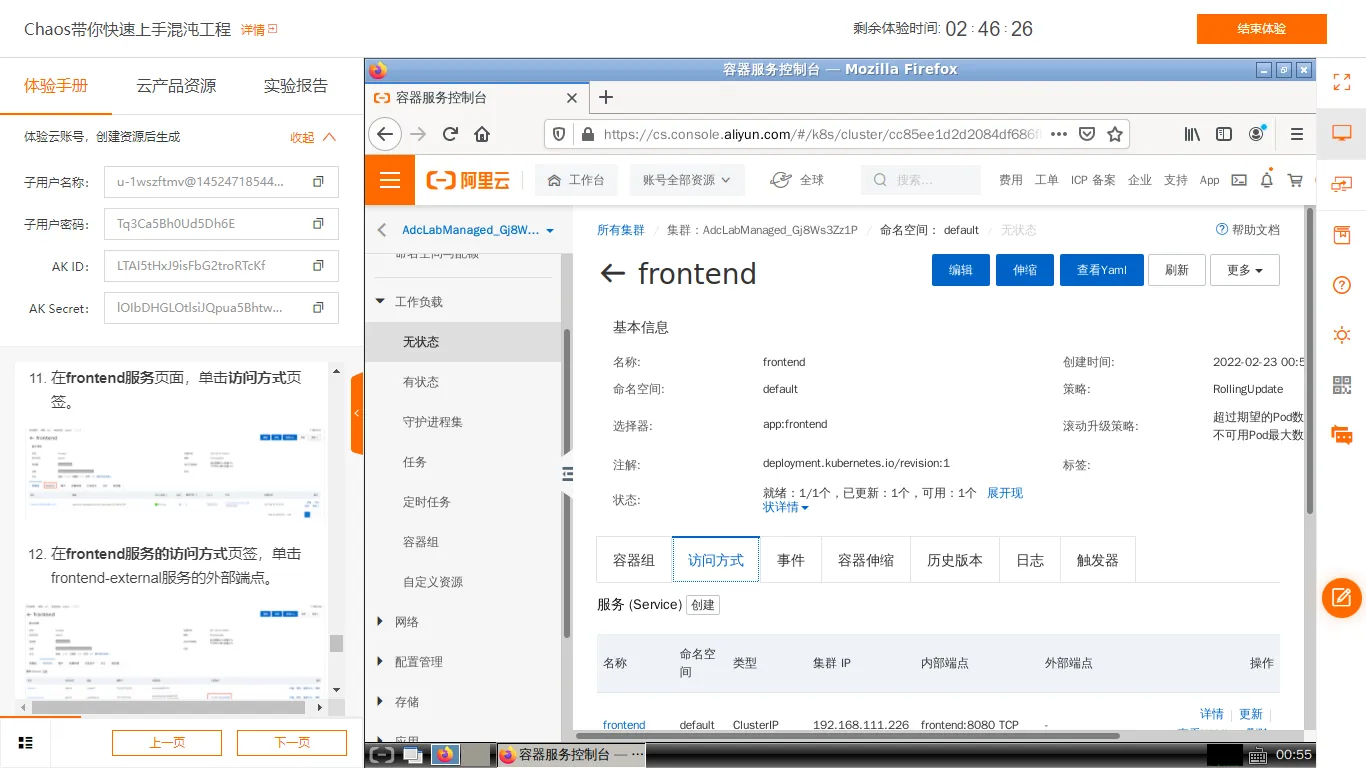Select 日志 tab
Screen dimensions: 1366x768
tap(1030, 560)
